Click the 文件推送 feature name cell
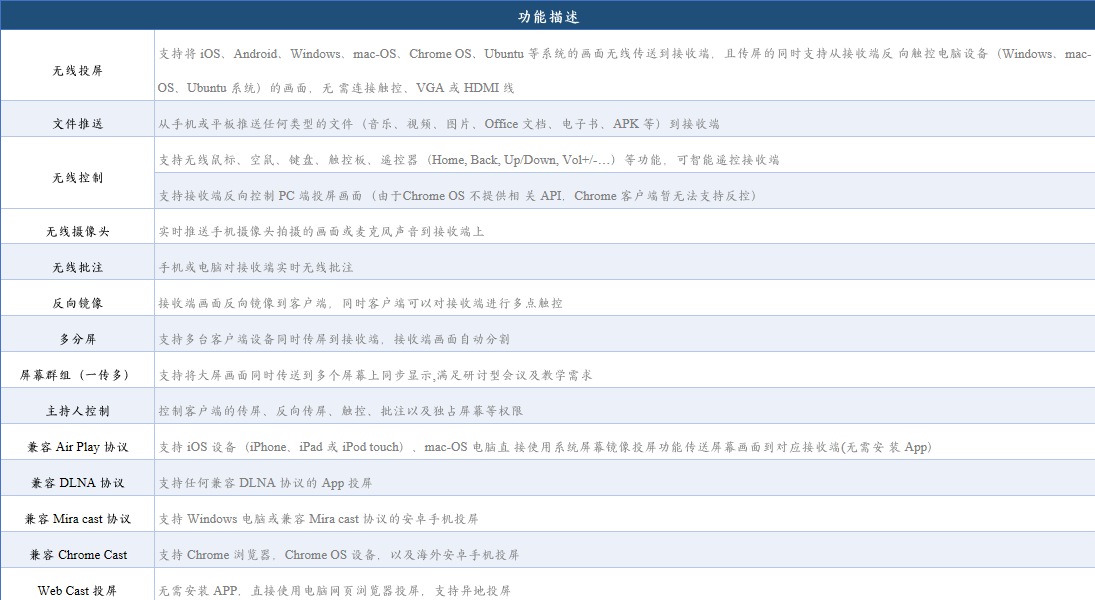Screen dimensions: 1095x600 click(x=78, y=124)
